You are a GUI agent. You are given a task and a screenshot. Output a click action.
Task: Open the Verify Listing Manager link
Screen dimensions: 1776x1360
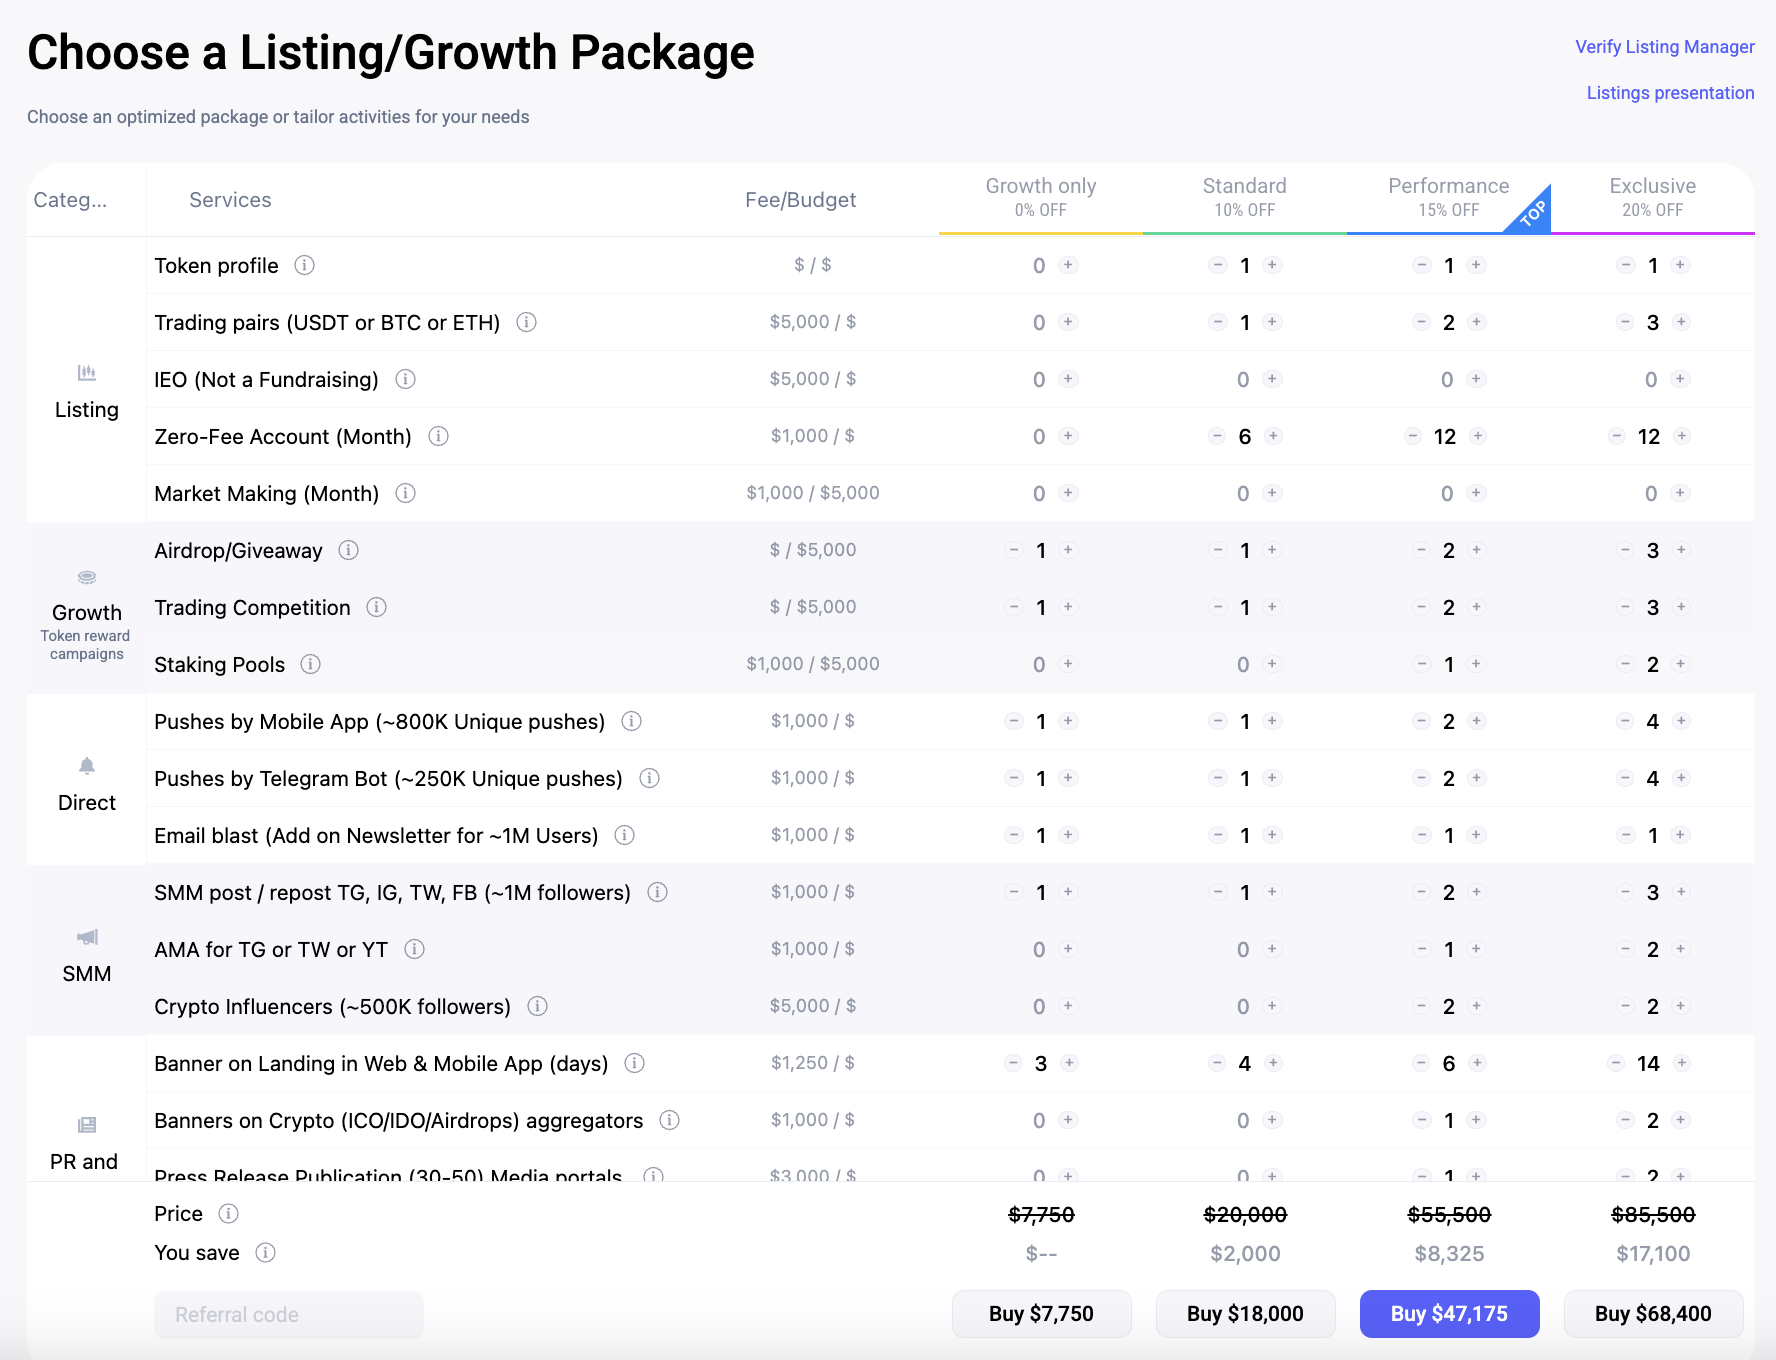click(x=1665, y=47)
